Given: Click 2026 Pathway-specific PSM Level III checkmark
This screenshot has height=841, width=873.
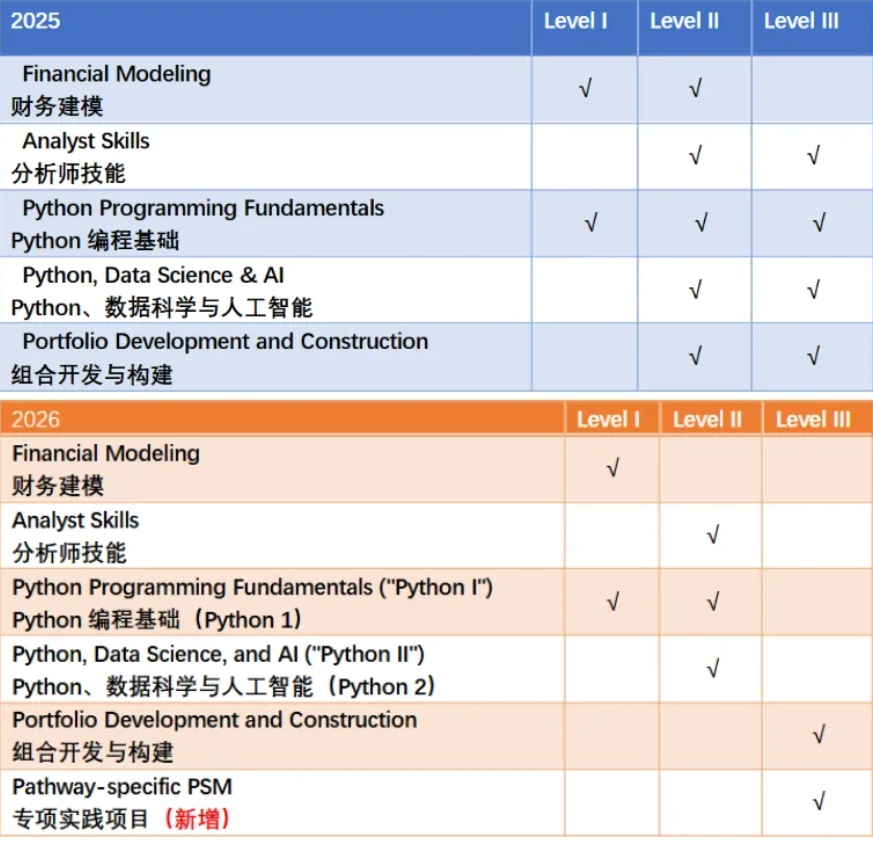Looking at the screenshot, I should tap(819, 801).
